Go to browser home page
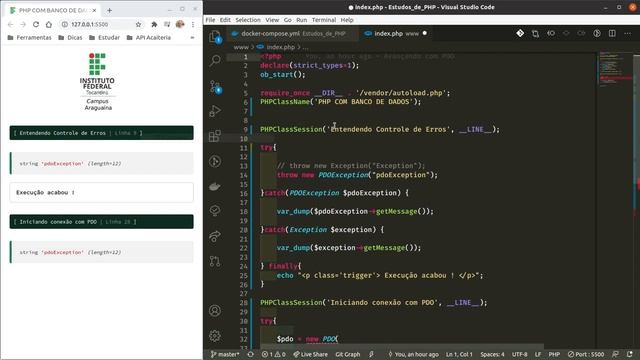640x360 pixels. (x=49, y=24)
